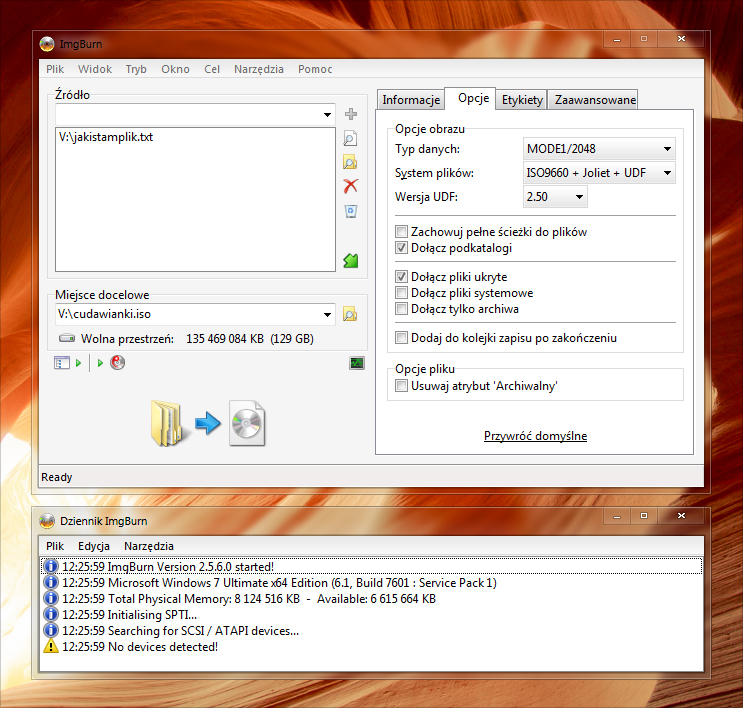743x708 pixels.
Task: Click the green arrow icon beside the source list
Action: 351,260
